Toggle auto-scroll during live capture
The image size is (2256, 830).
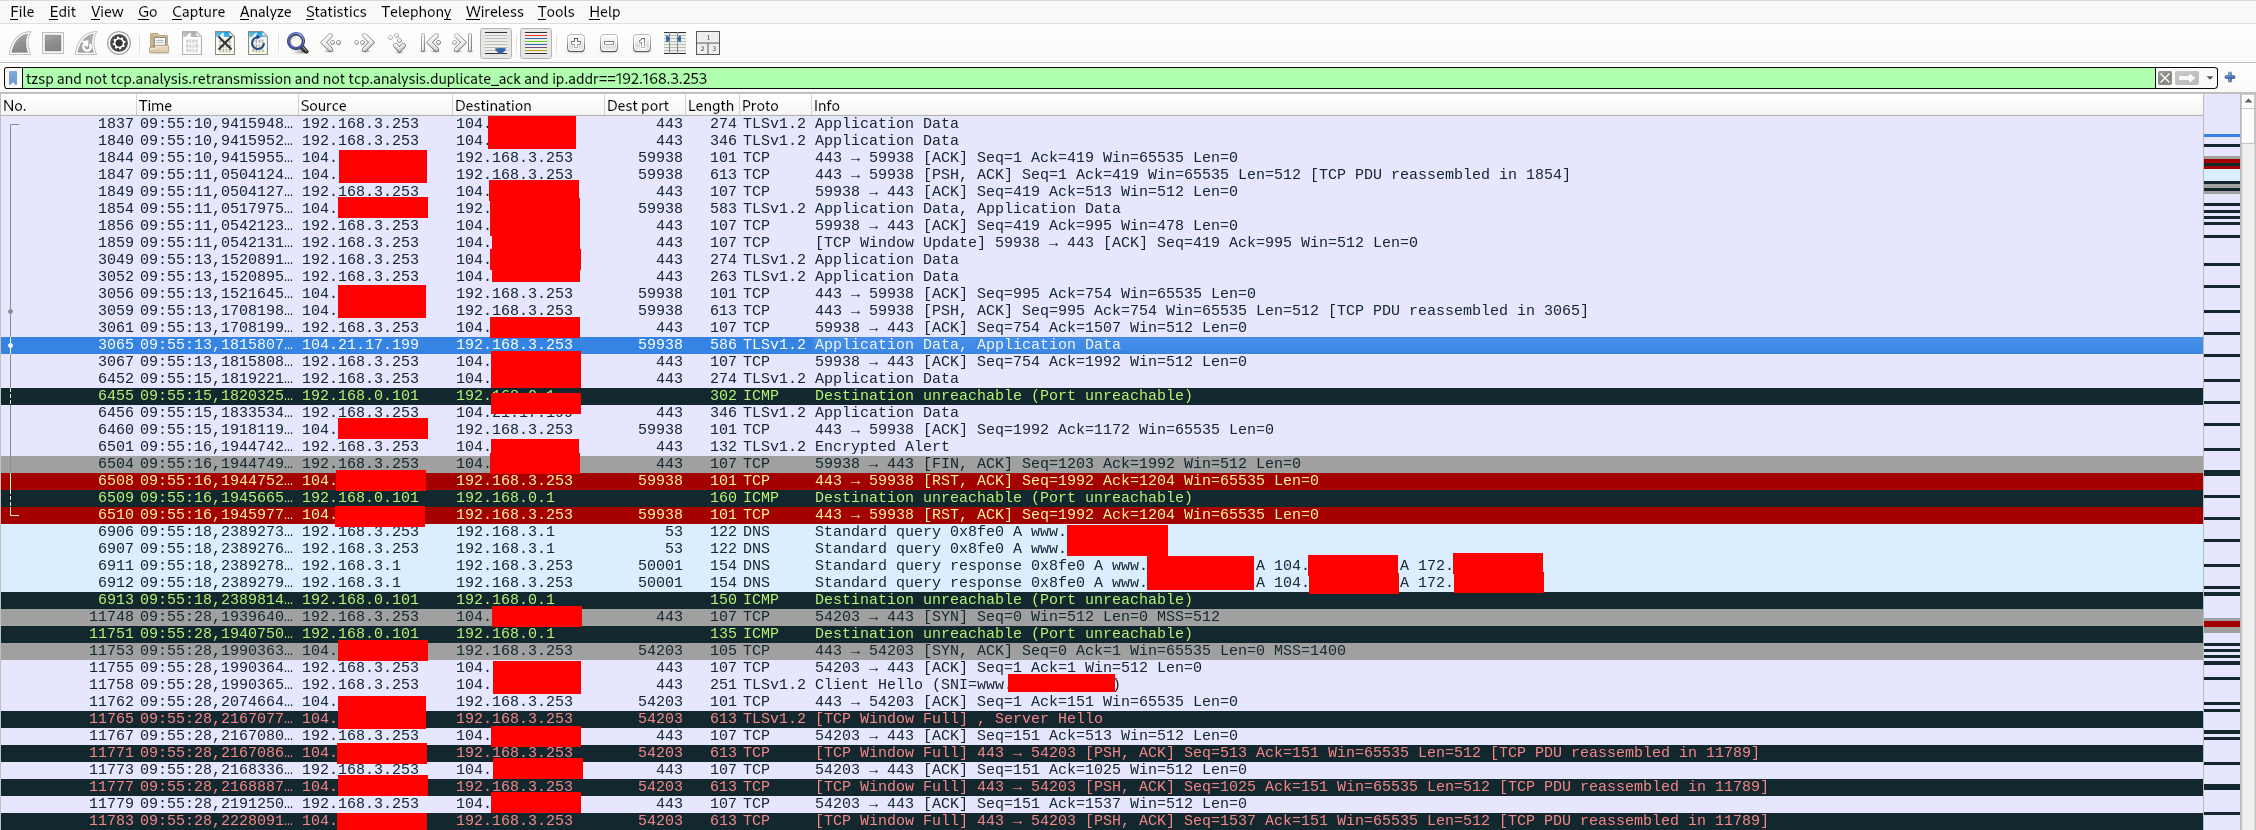click(496, 43)
